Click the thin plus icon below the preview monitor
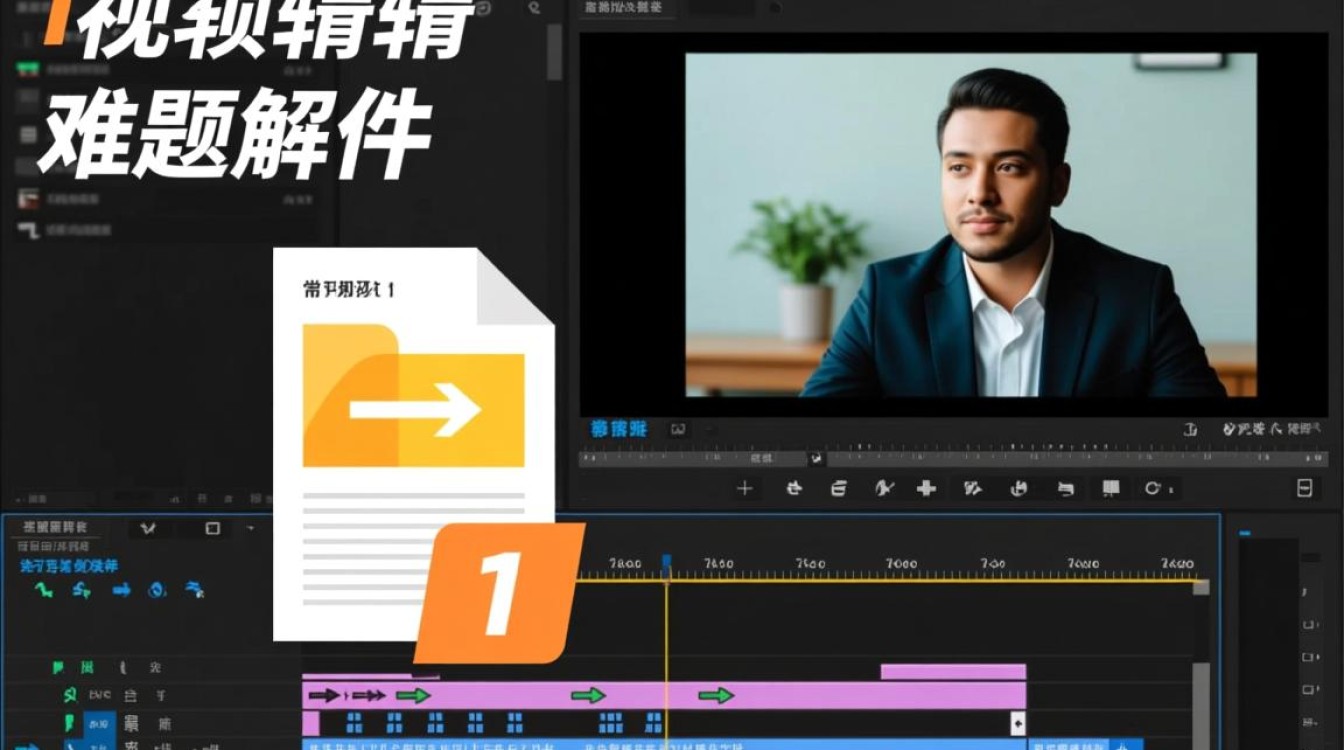Image resolution: width=1344 pixels, height=750 pixels. coord(744,488)
